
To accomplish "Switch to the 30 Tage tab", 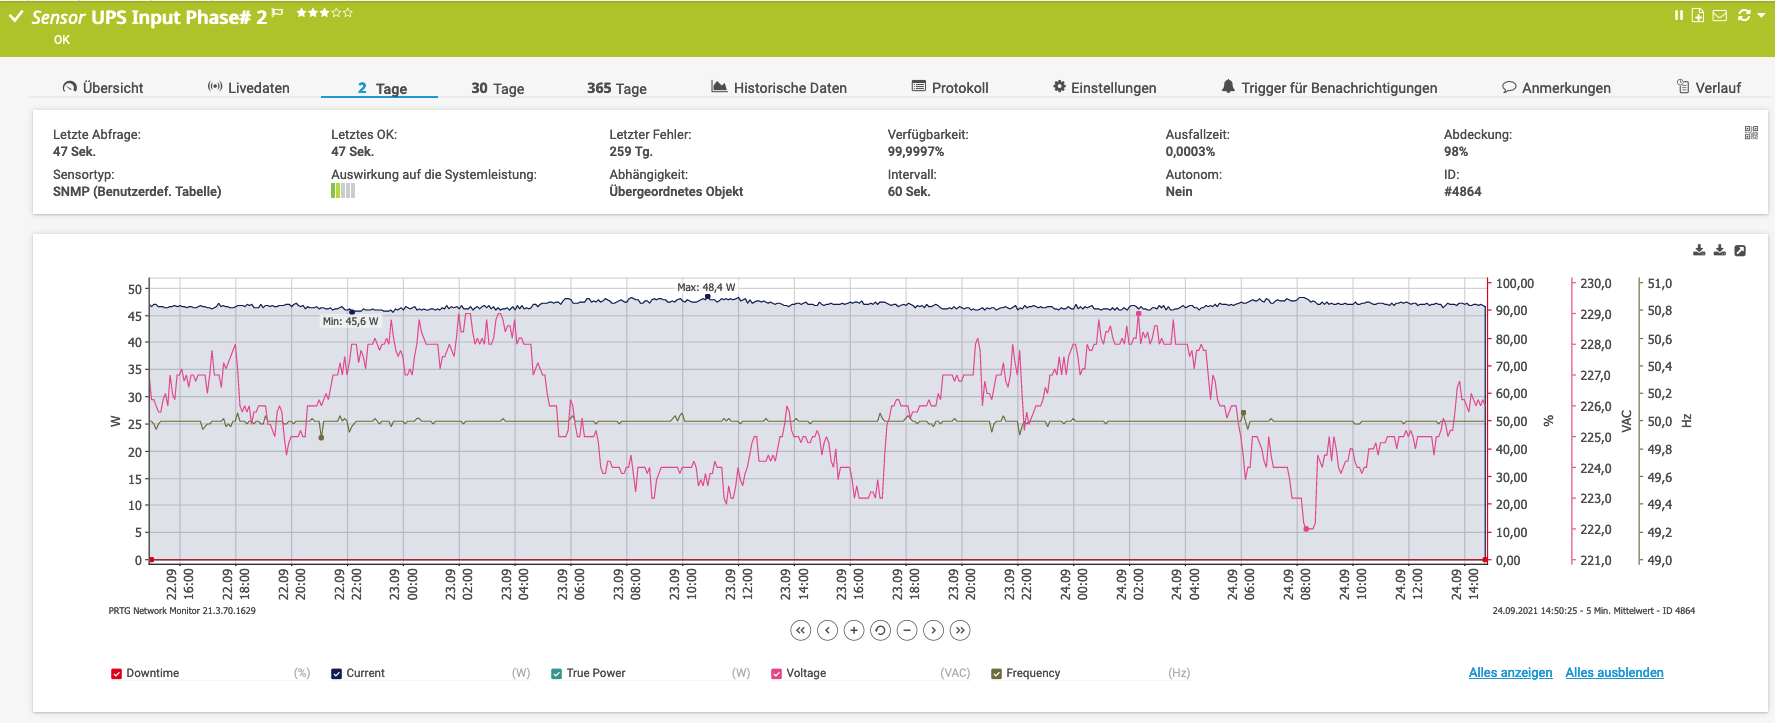I will click(497, 88).
